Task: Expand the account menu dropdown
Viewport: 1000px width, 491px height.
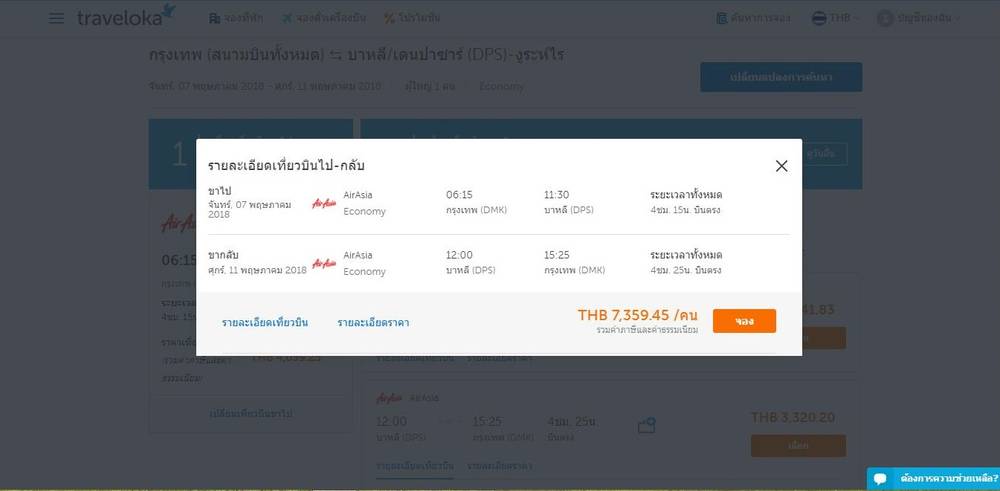Action: click(x=919, y=18)
